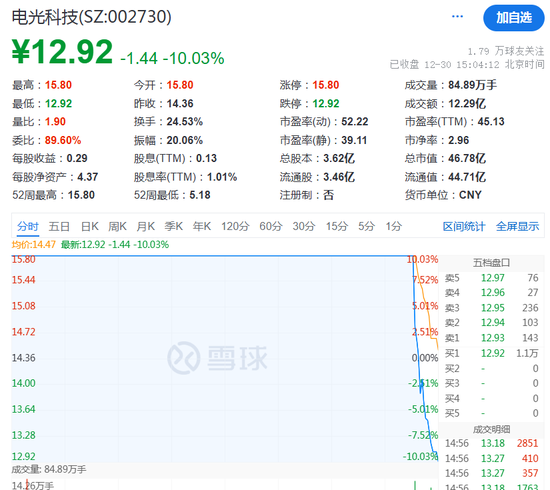The image size is (550, 490).
Task: Select the 卖2 order row at 12.94
Action: (491, 322)
